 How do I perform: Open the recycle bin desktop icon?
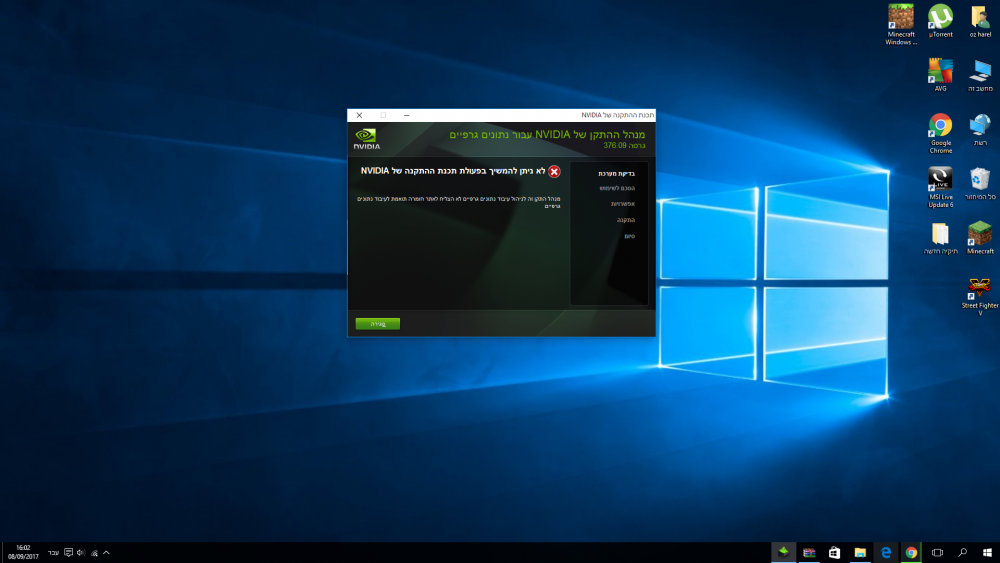[x=980, y=183]
